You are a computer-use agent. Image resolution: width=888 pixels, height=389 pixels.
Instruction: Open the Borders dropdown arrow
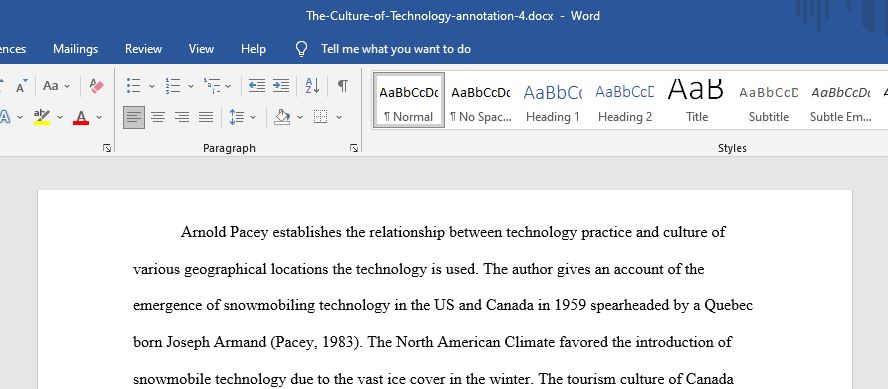coord(339,118)
